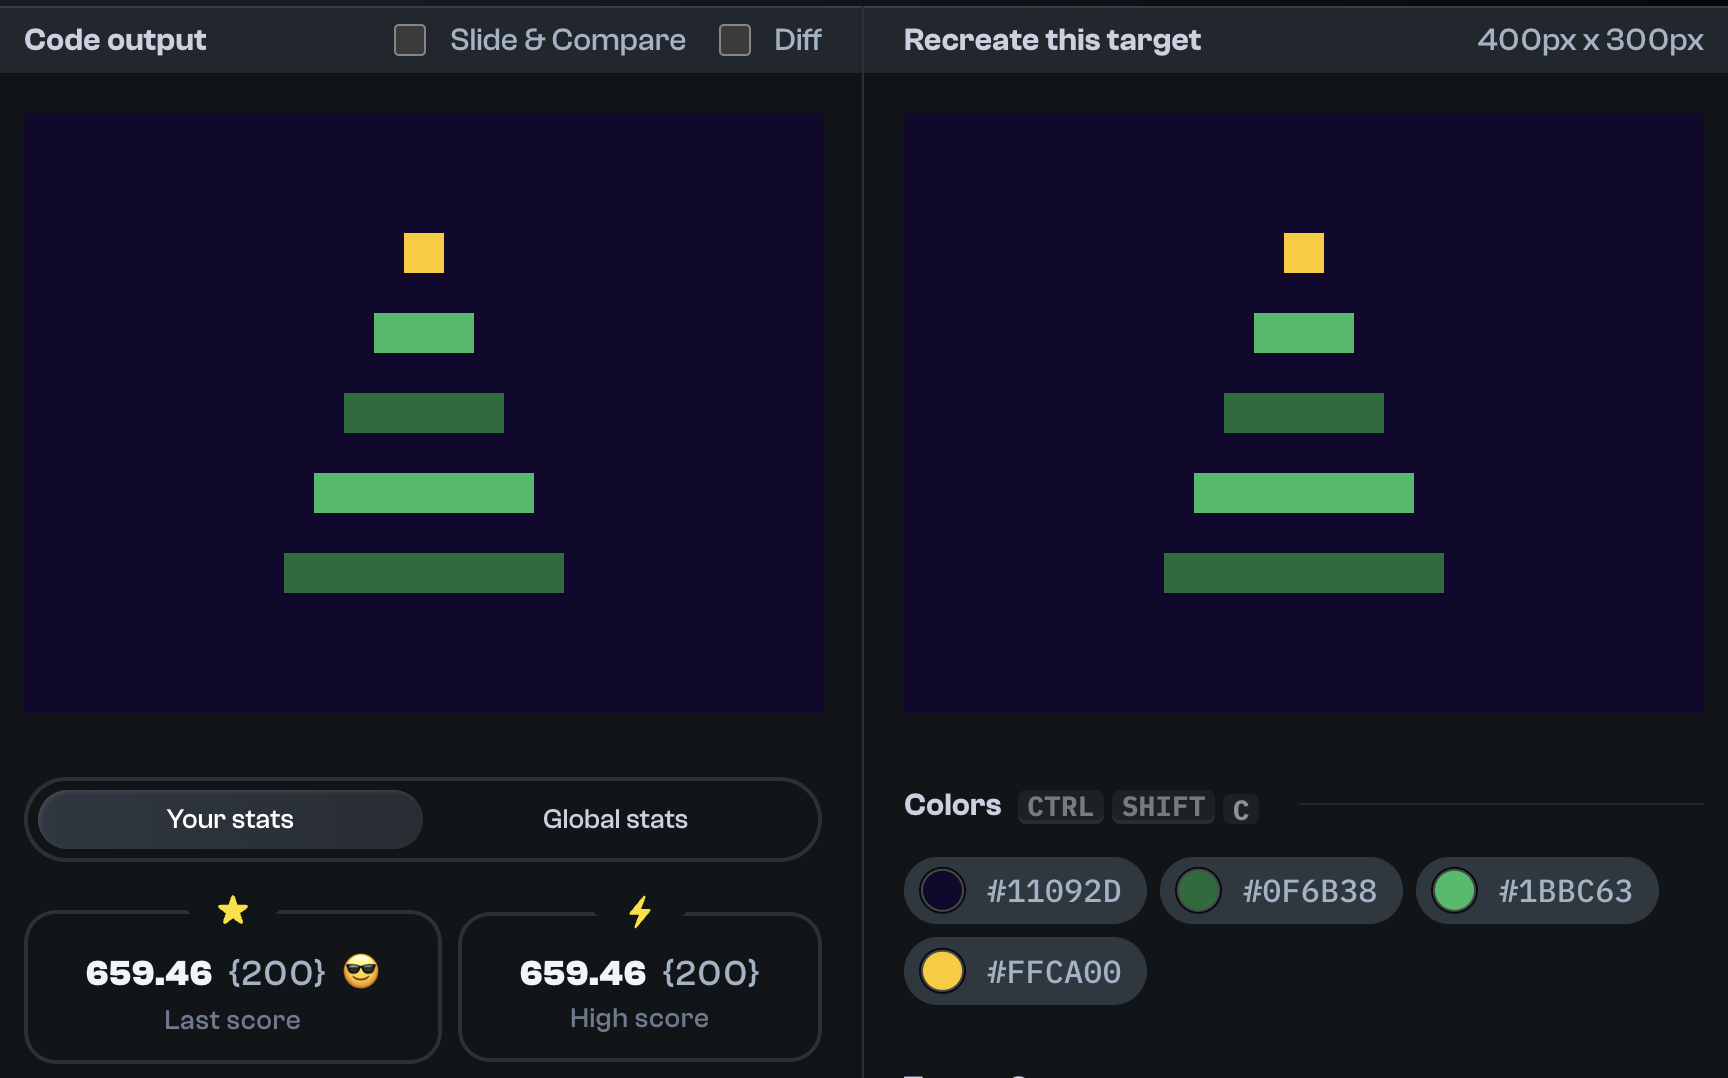
Task: Click the target image preview canvas
Action: (1304, 412)
